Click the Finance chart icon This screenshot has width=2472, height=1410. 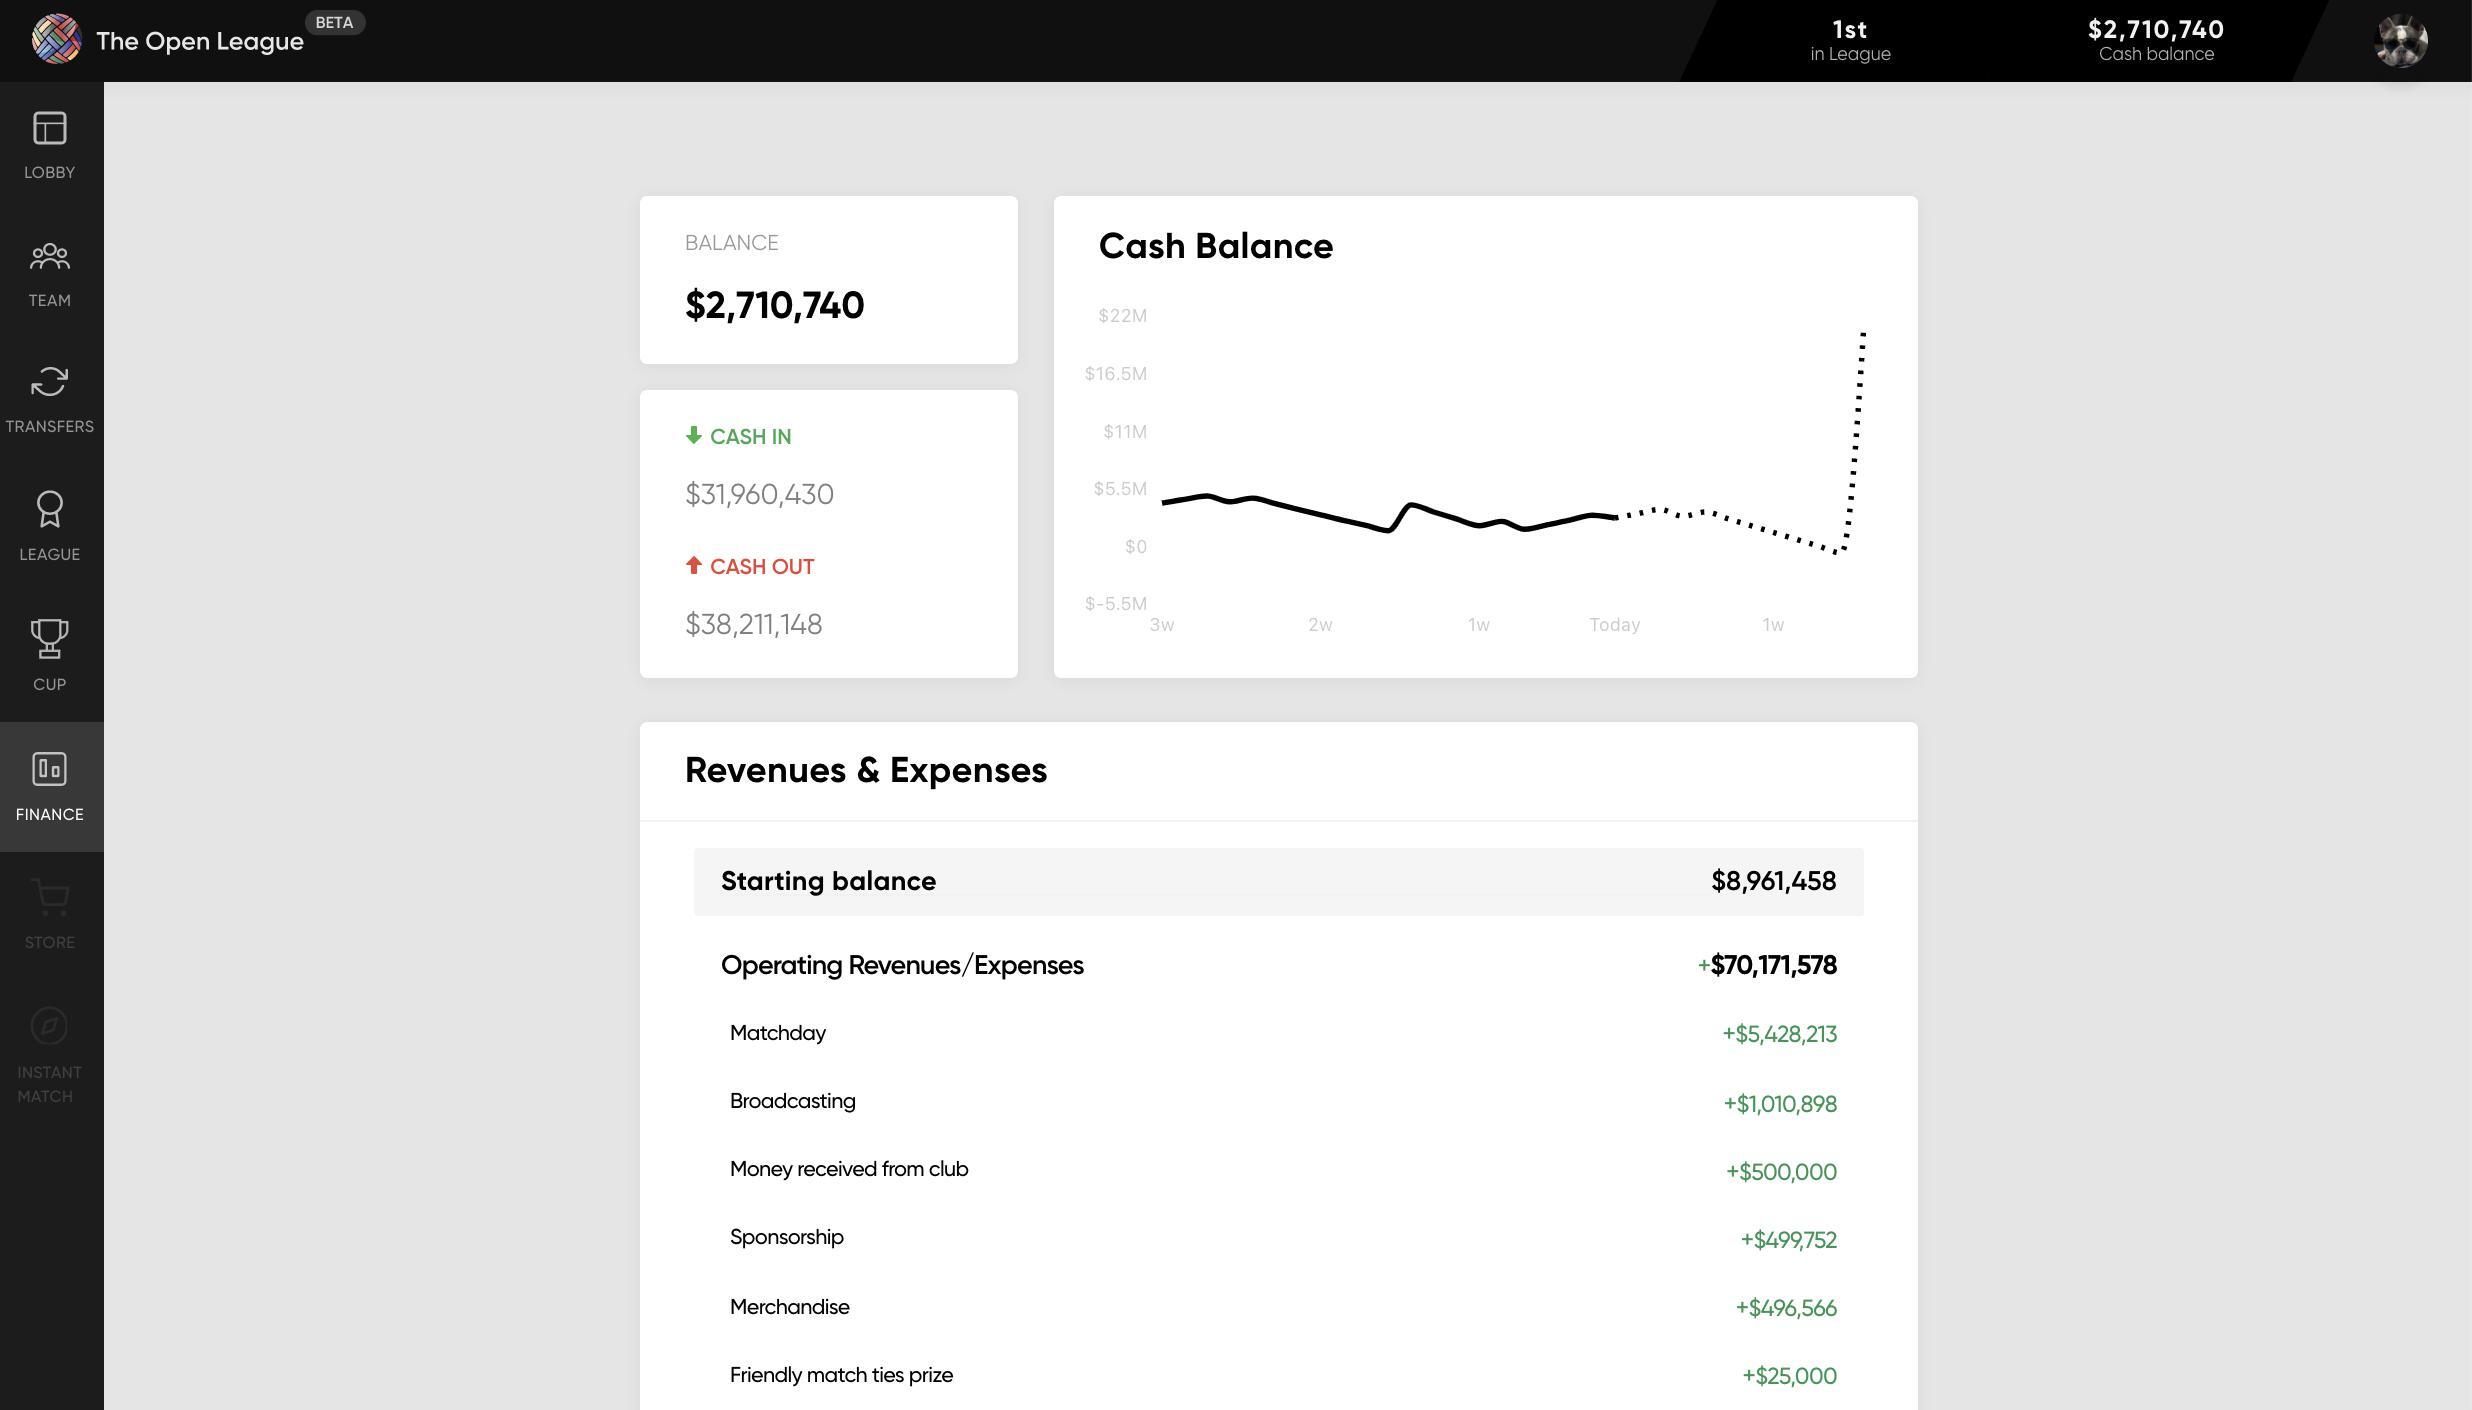pos(49,769)
